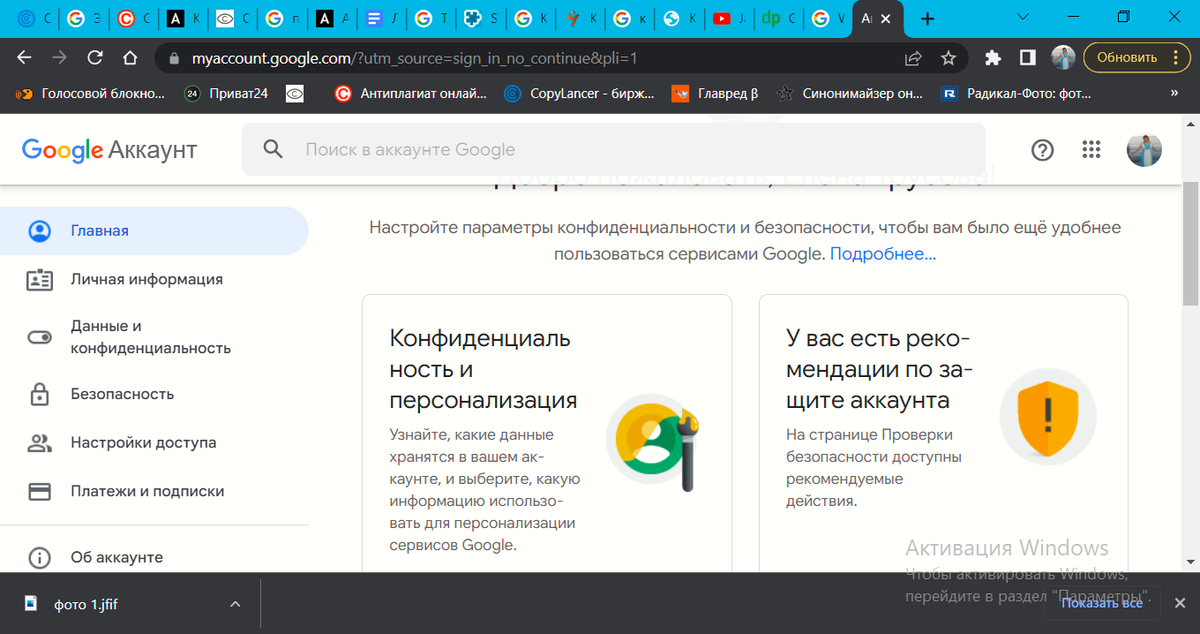The height and width of the screenshot is (634, 1200).
Task: Go back to the previous page
Action: (26, 58)
